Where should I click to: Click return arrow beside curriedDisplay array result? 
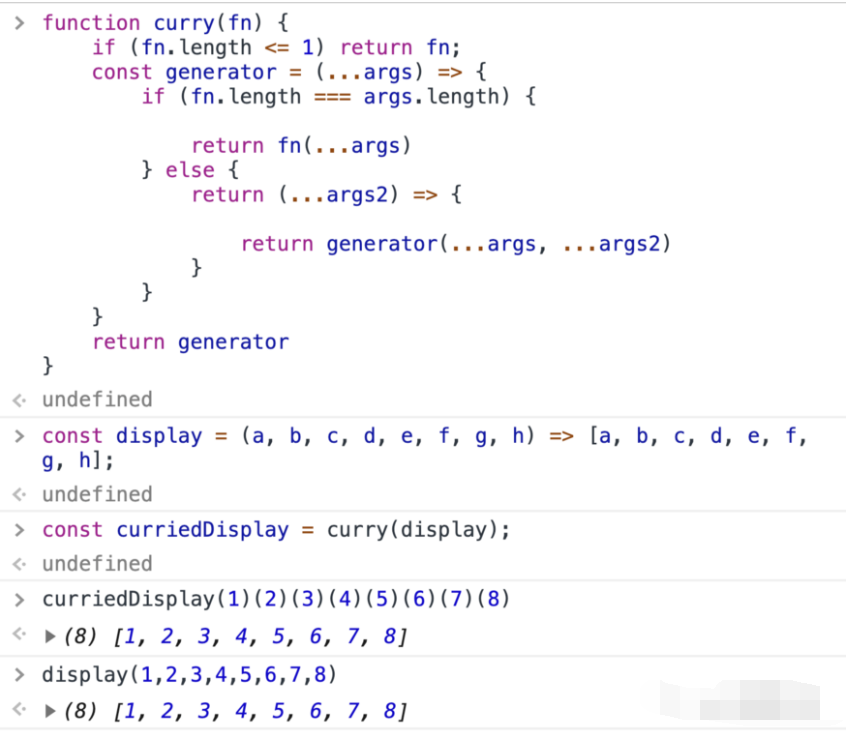coord(19,633)
